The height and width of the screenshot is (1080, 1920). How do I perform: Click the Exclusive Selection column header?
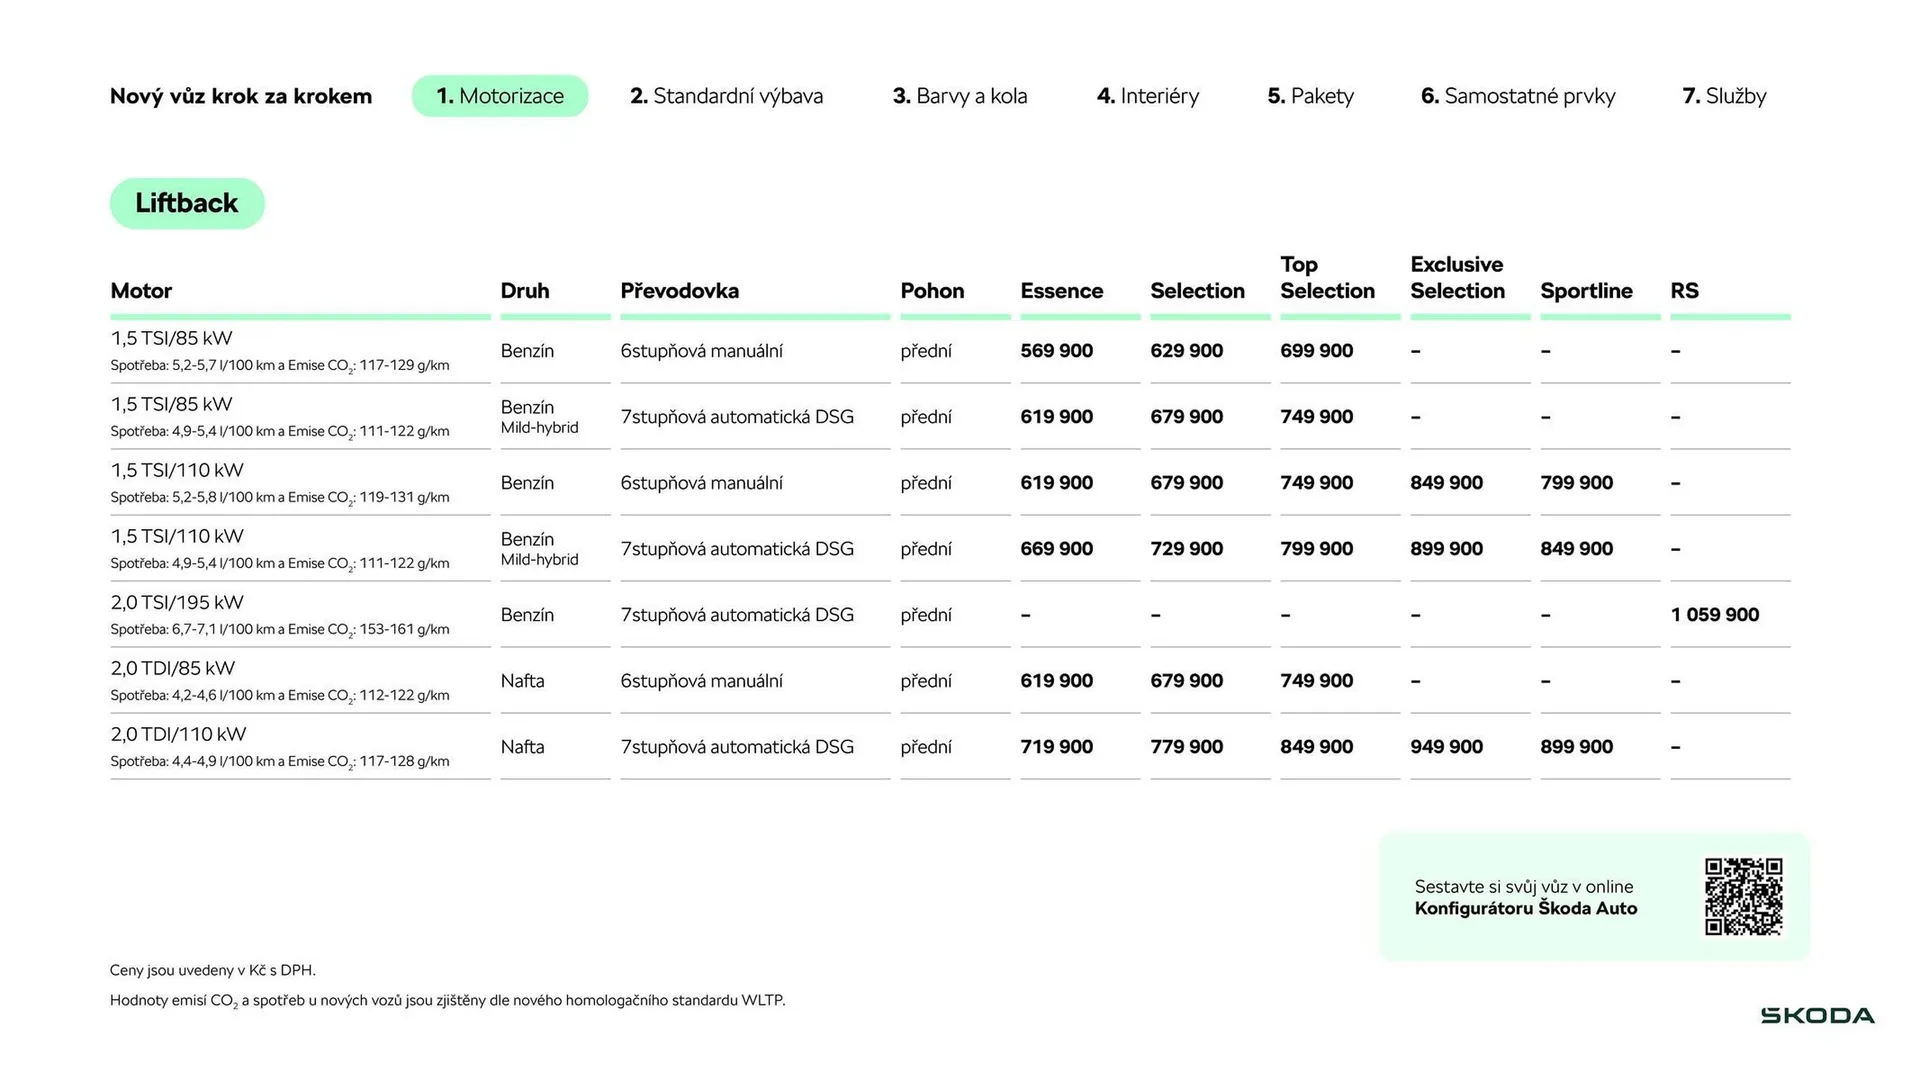pos(1458,278)
